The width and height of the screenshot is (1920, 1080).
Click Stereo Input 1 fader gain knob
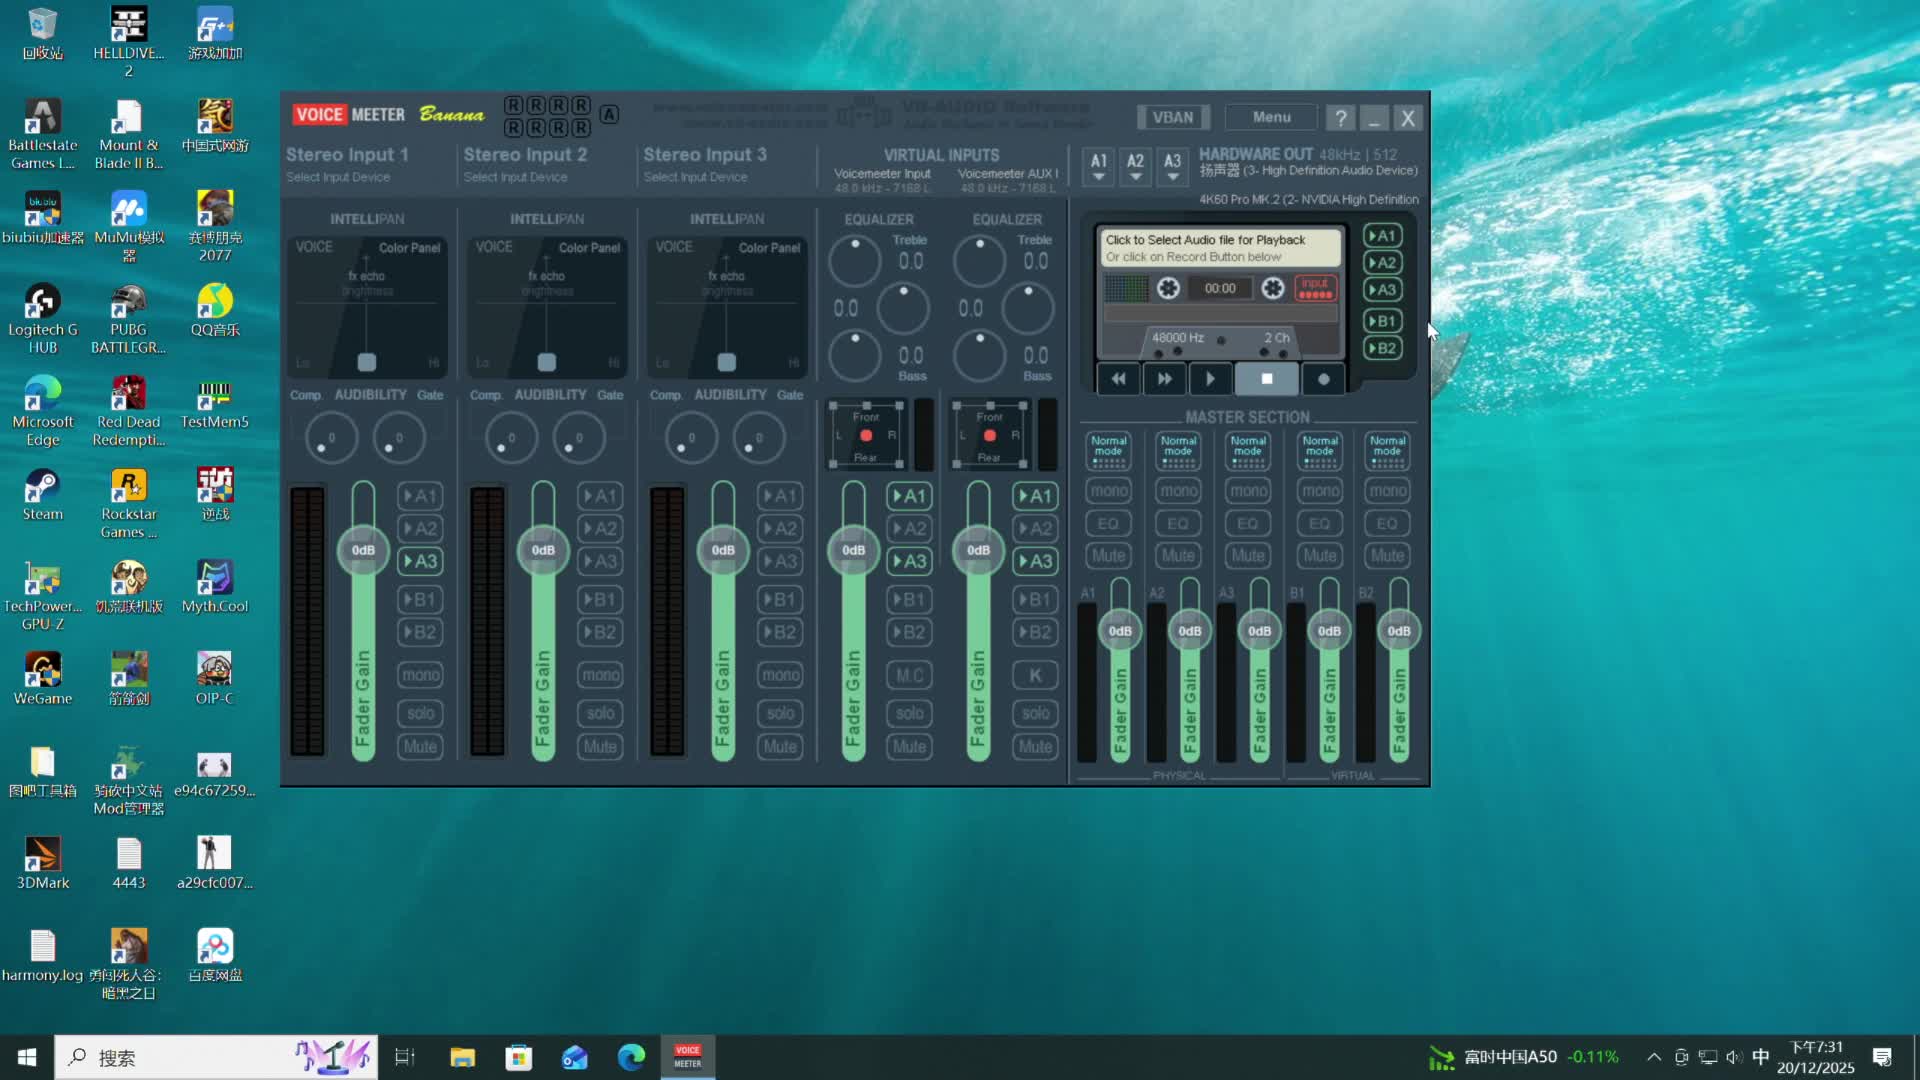point(363,550)
